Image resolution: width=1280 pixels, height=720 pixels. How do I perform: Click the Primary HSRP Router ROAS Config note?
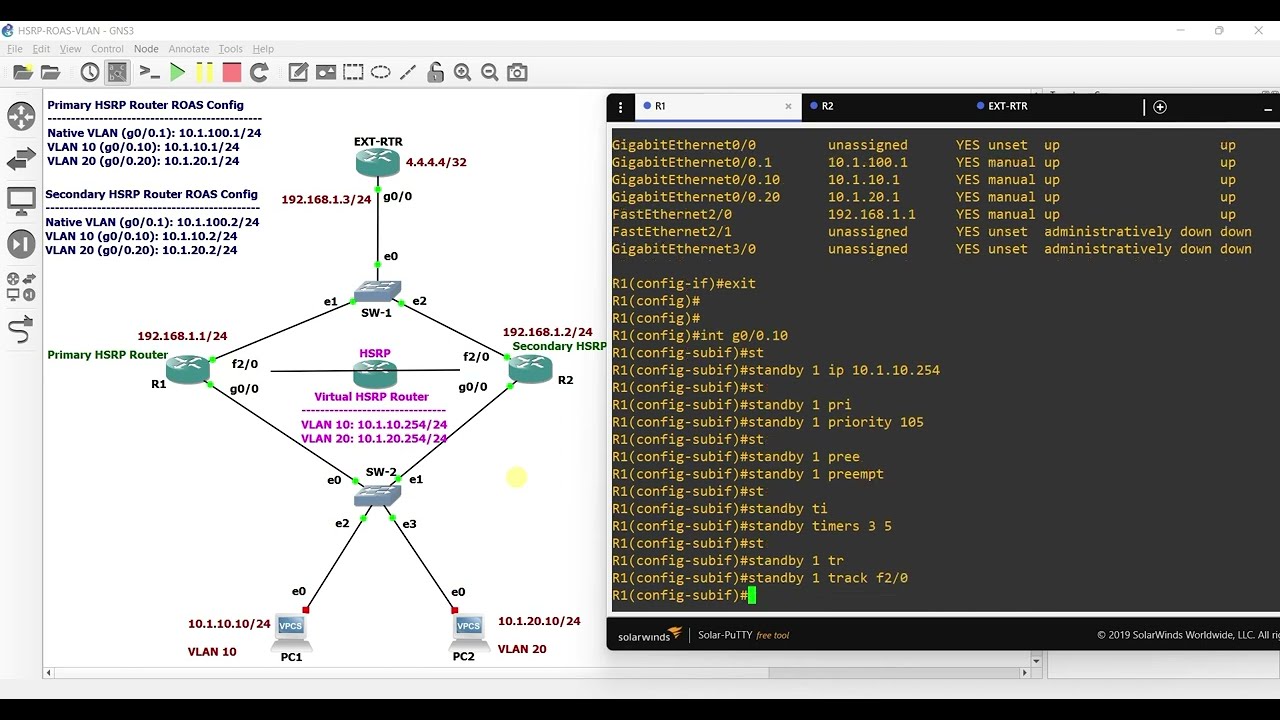coord(145,105)
